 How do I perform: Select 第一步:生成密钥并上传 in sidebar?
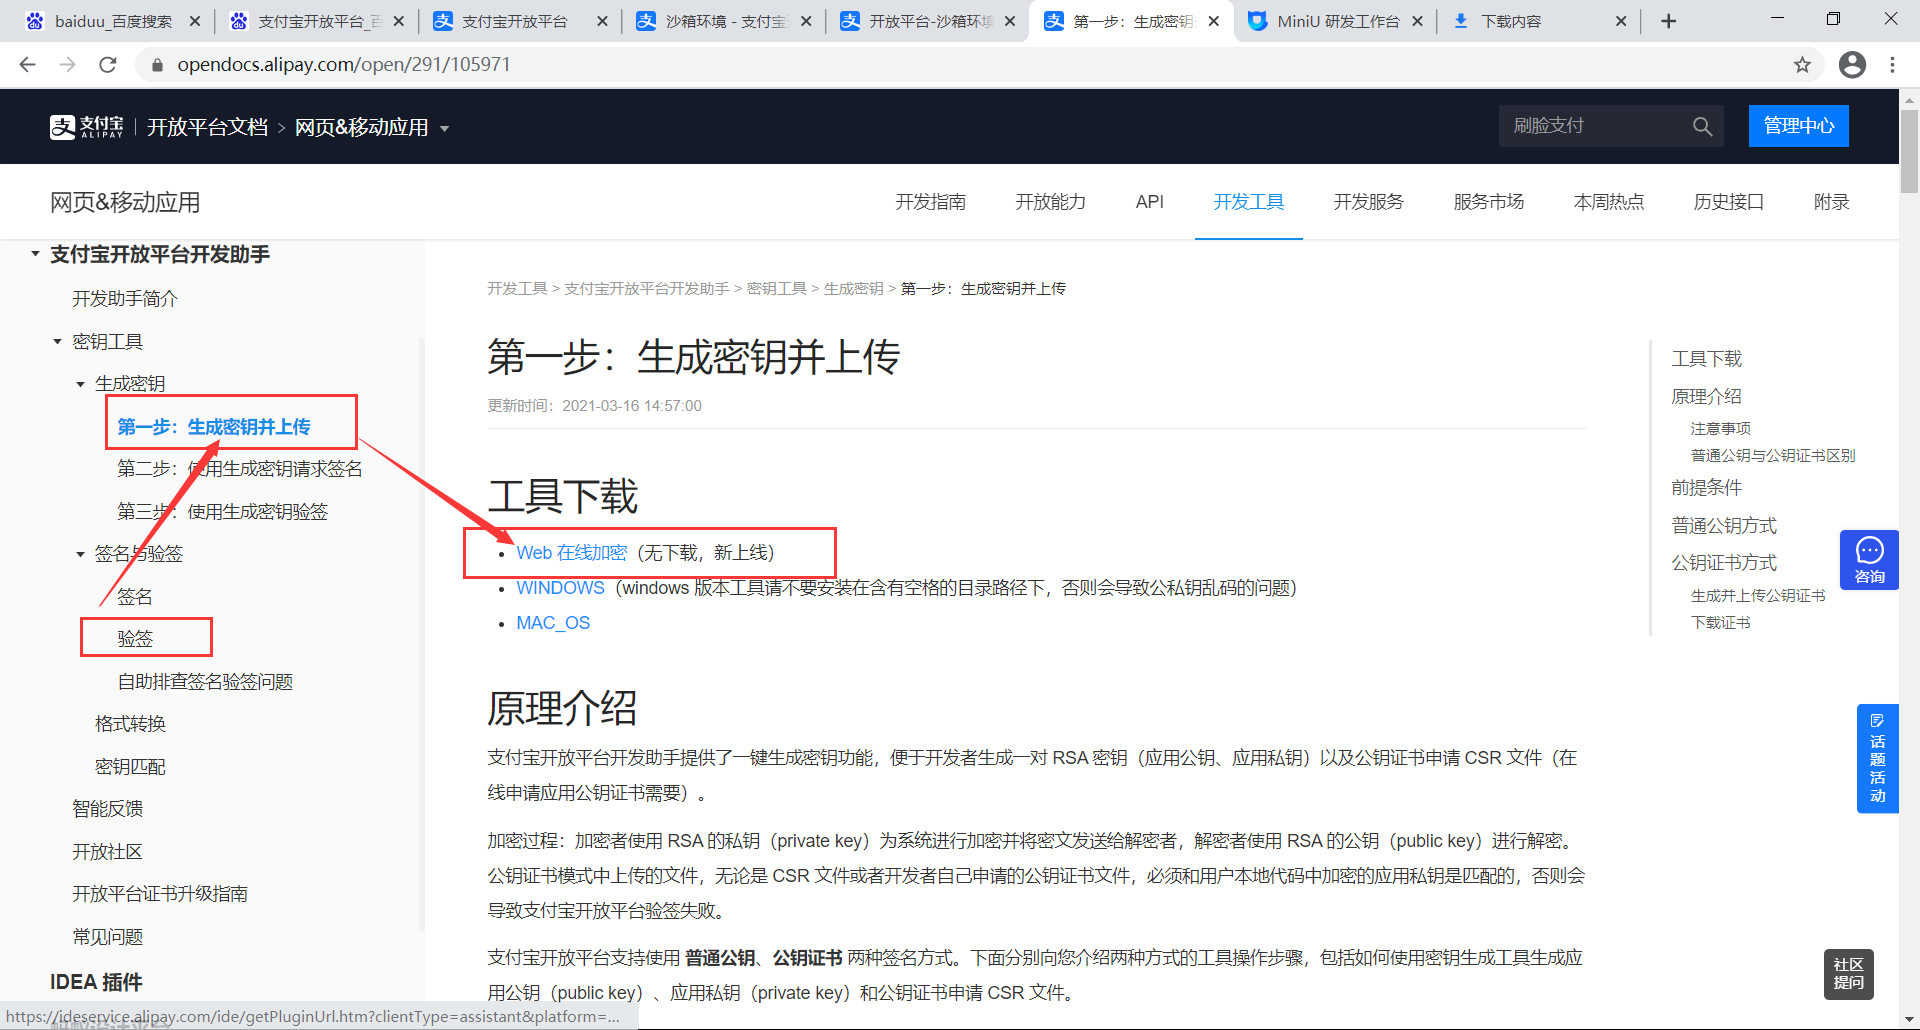click(213, 427)
